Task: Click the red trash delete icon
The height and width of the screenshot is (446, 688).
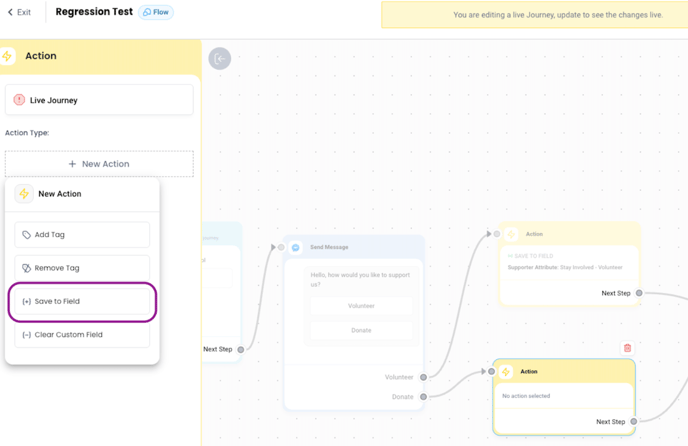Action: tap(628, 348)
